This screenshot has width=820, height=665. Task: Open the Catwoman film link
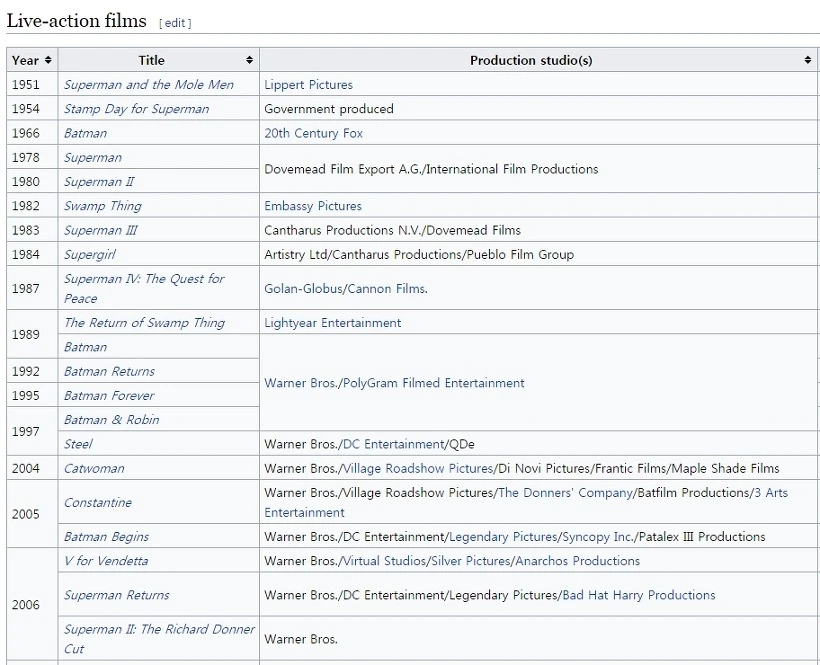[94, 468]
